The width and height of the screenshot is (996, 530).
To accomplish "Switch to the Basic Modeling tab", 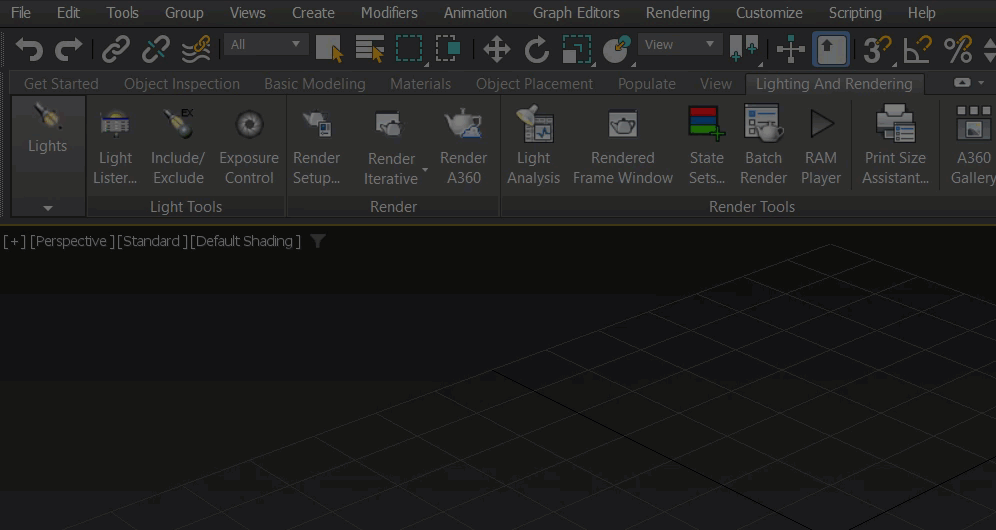I will [x=314, y=84].
